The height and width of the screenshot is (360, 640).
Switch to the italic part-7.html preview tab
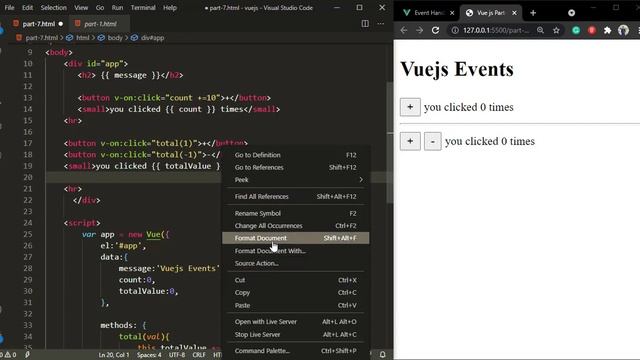[x=100, y=24]
